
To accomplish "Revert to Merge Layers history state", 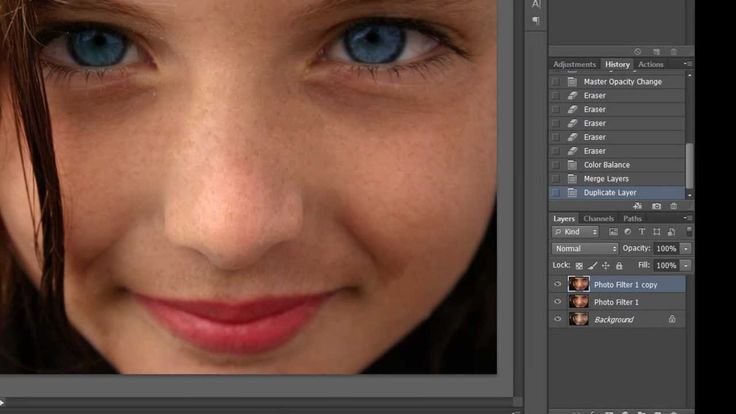I will 606,179.
